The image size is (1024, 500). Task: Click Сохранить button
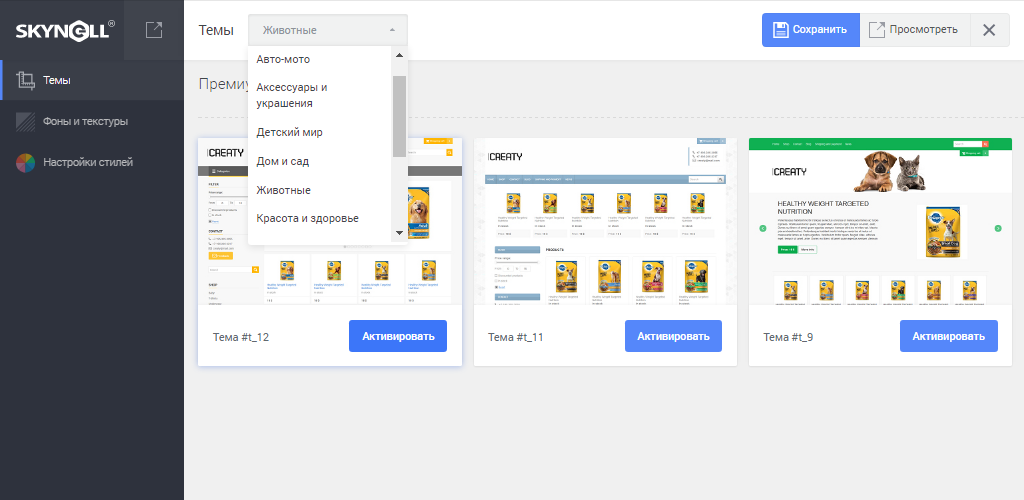coord(810,30)
